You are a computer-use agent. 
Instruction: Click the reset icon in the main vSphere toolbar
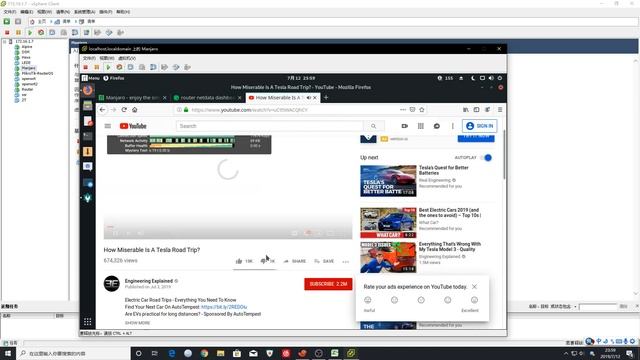coord(41,33)
